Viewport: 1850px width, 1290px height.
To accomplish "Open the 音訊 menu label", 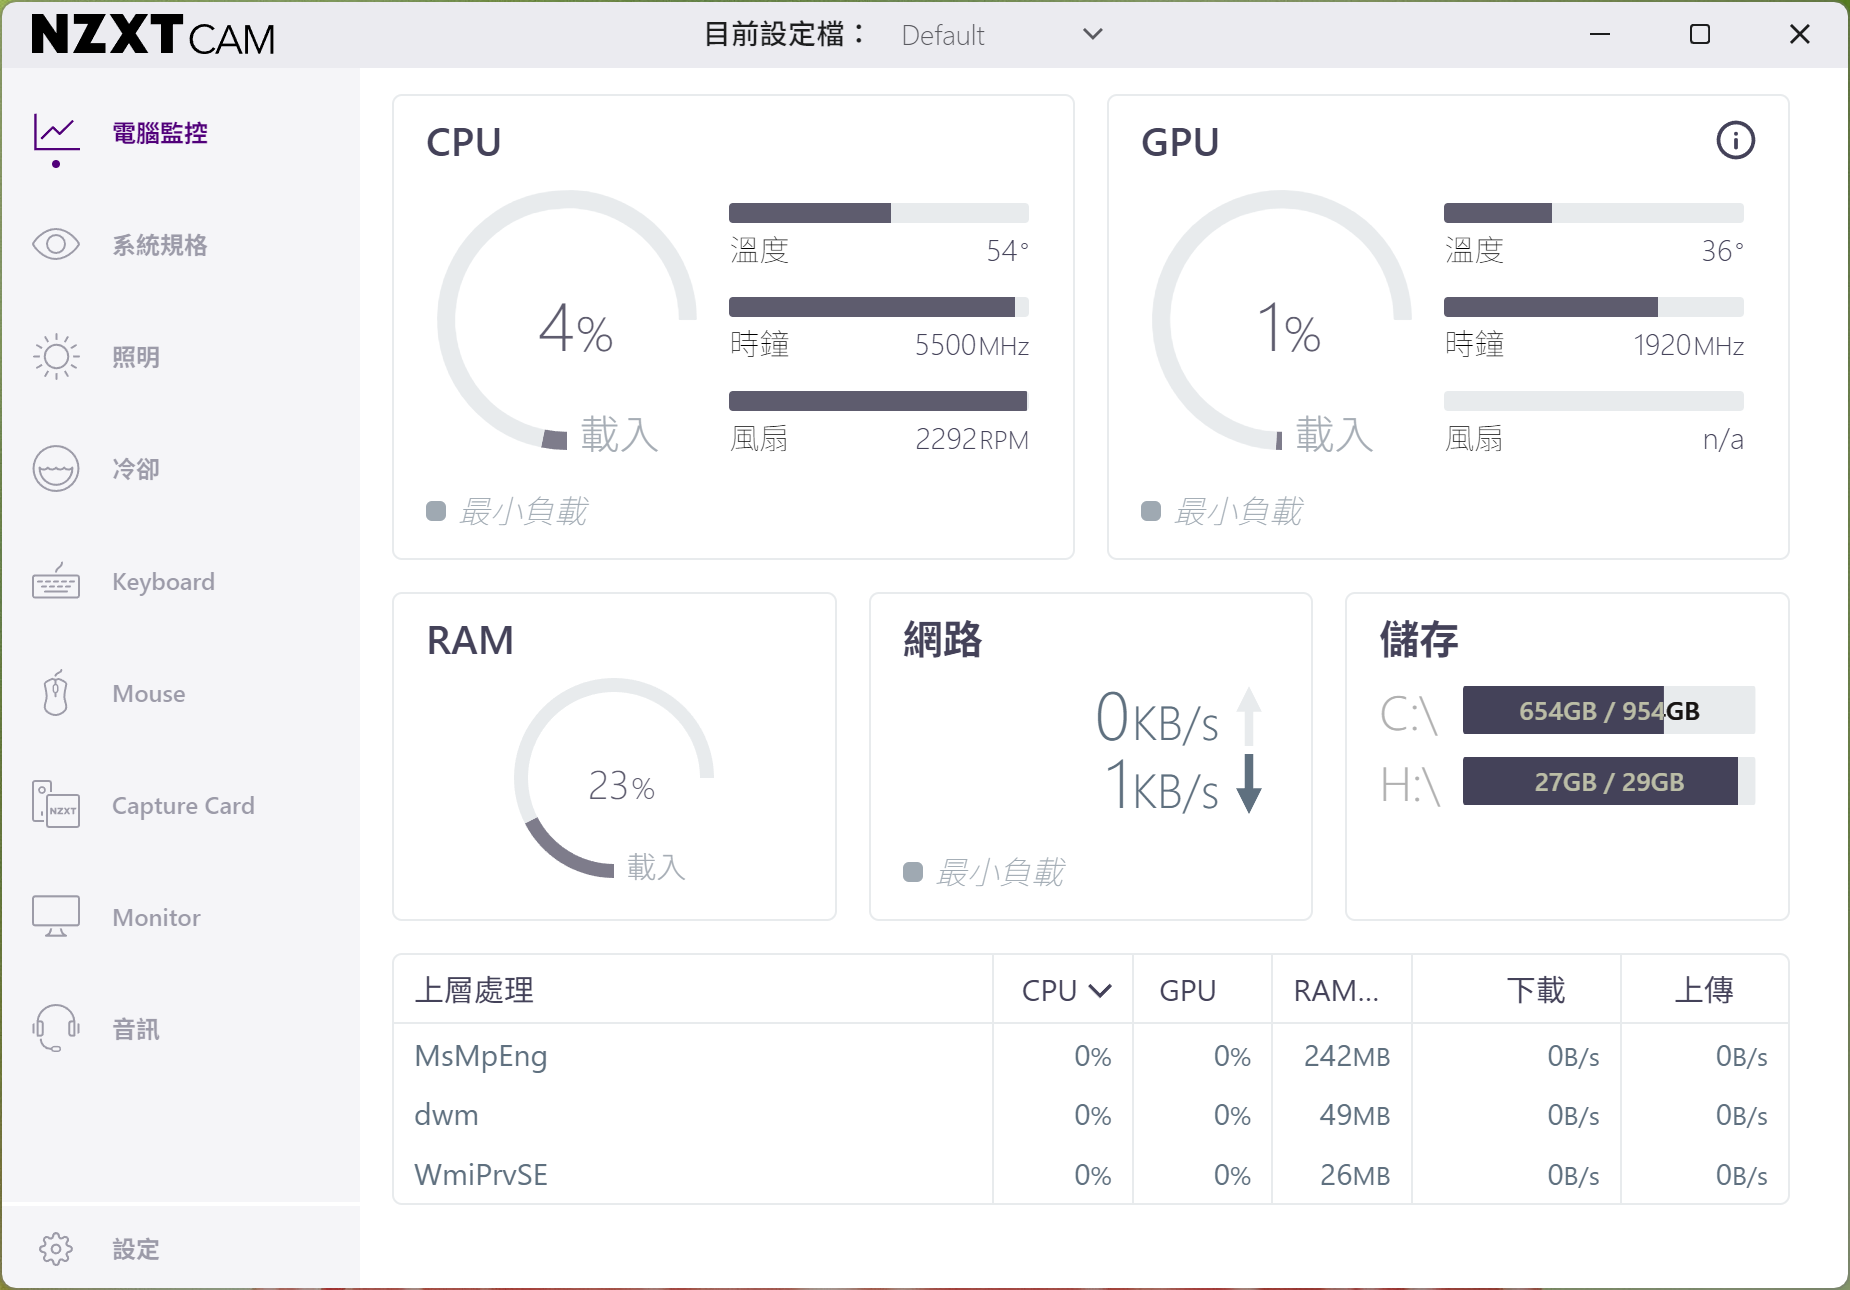I will click(136, 1029).
